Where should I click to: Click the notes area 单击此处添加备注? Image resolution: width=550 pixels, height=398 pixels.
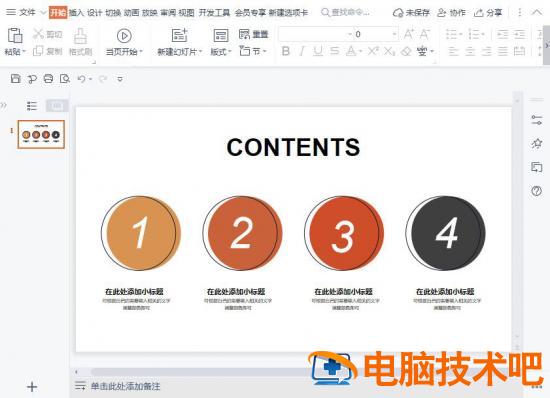click(125, 386)
